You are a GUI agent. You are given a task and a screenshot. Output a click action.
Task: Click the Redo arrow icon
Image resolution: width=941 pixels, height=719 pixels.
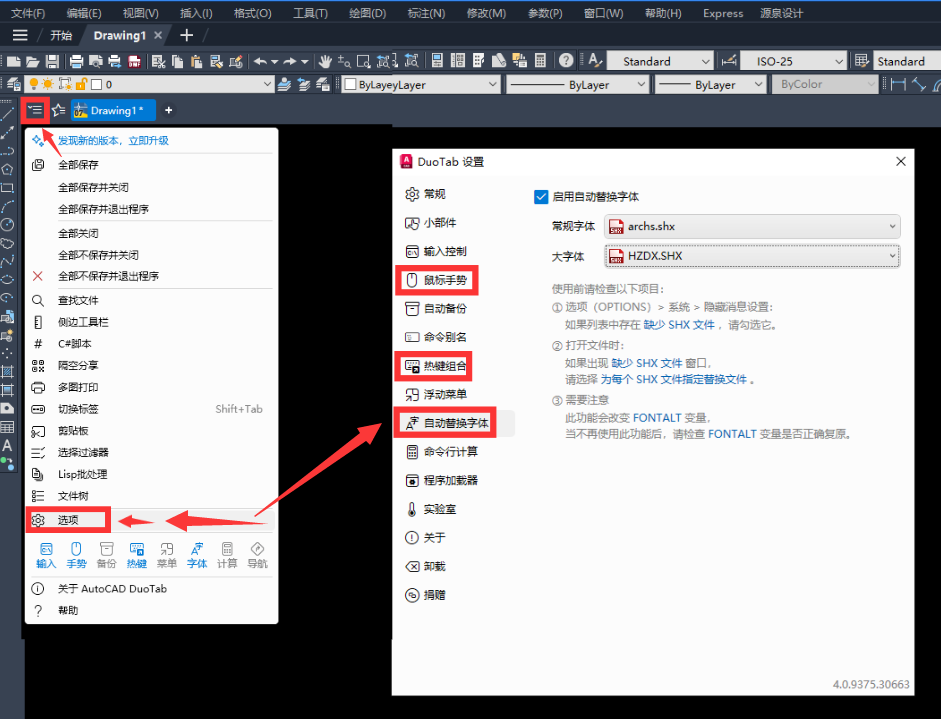[x=290, y=61]
